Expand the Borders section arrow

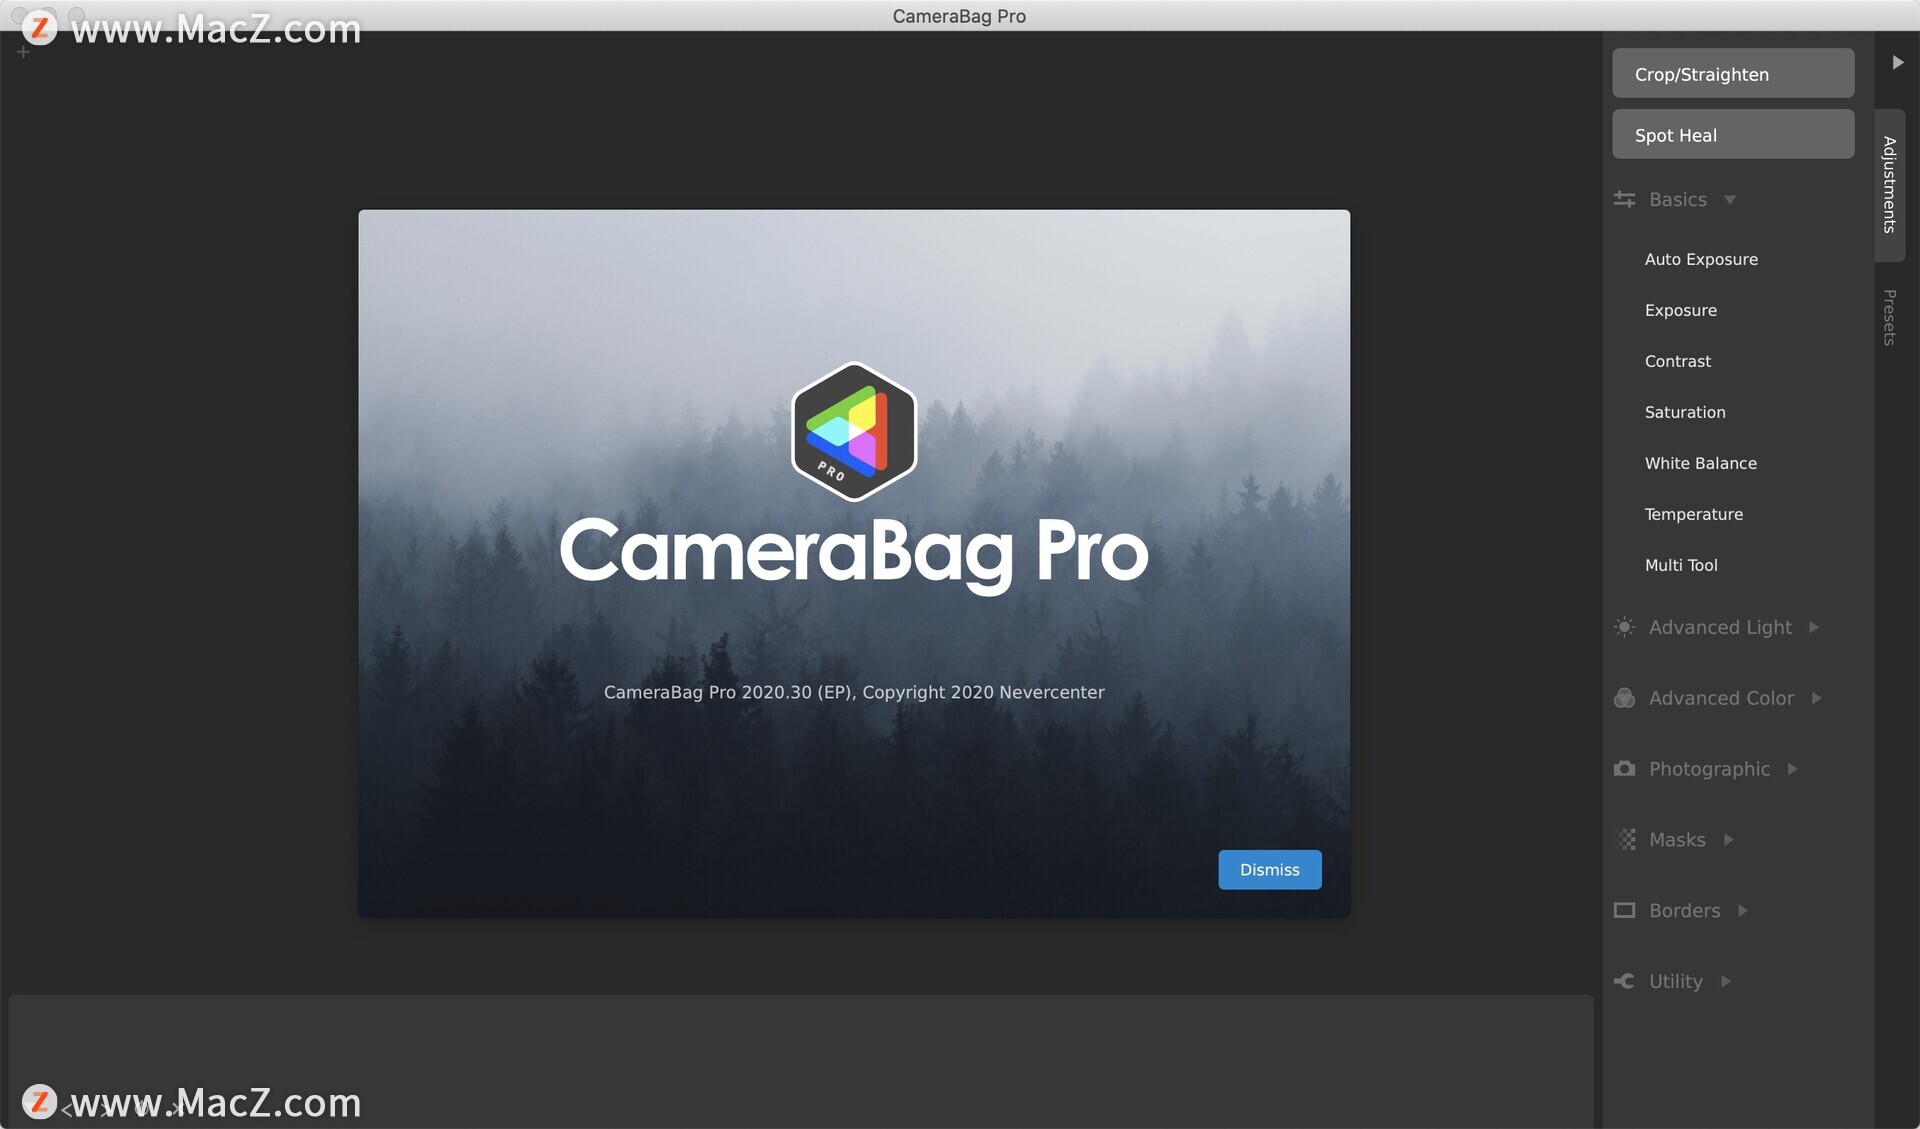1742,910
